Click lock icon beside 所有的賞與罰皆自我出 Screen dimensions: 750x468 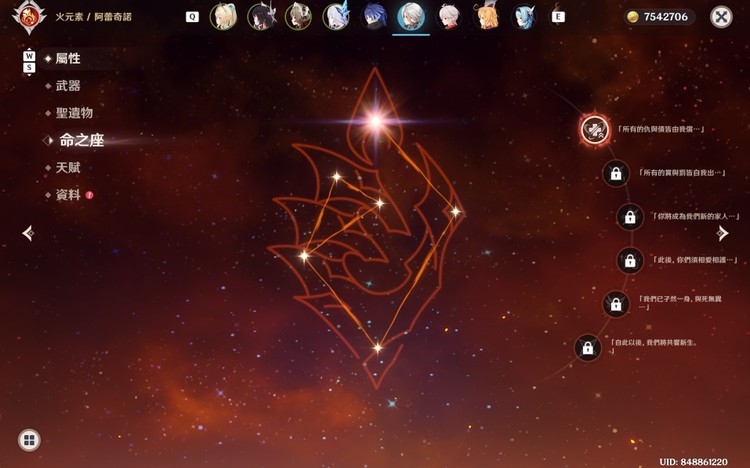point(616,173)
